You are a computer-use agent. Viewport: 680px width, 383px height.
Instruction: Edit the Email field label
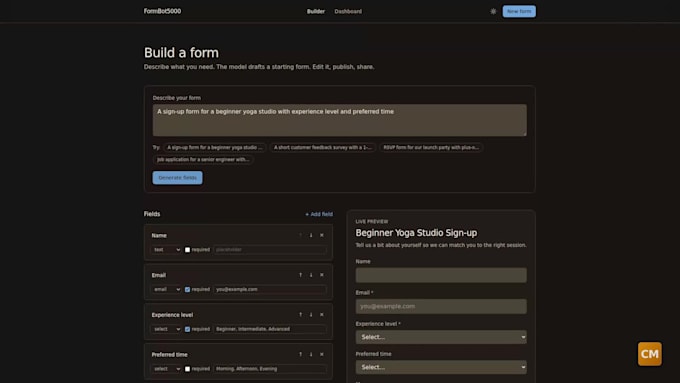(159, 275)
